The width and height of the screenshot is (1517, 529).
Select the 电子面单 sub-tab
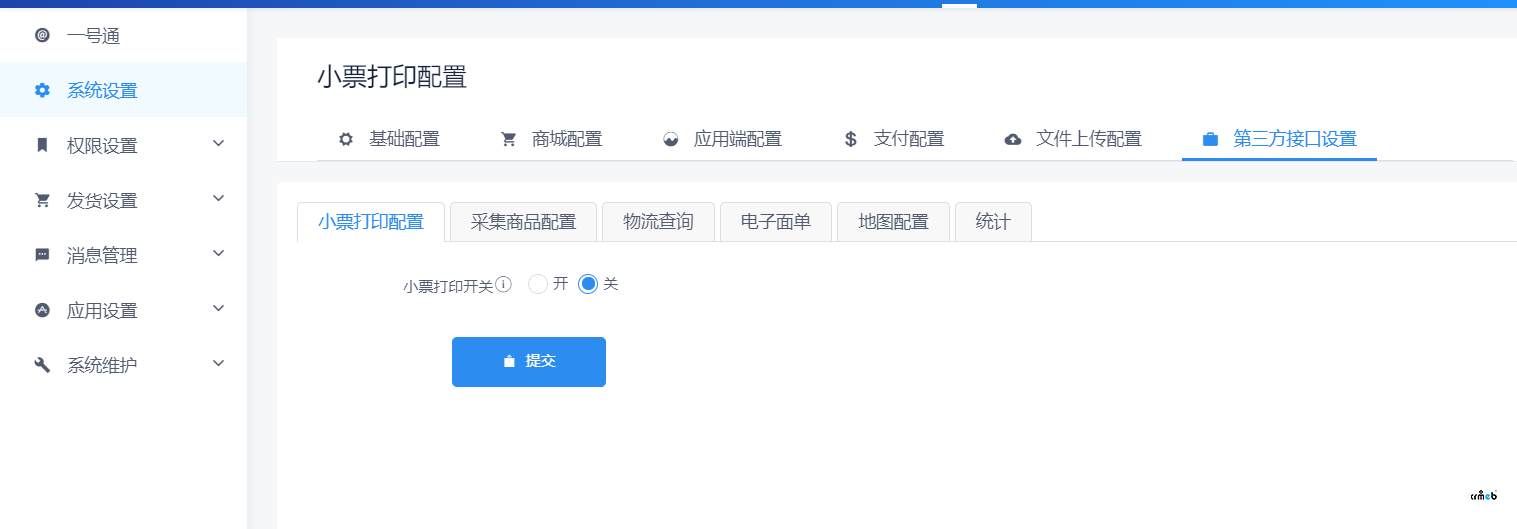tap(776, 222)
